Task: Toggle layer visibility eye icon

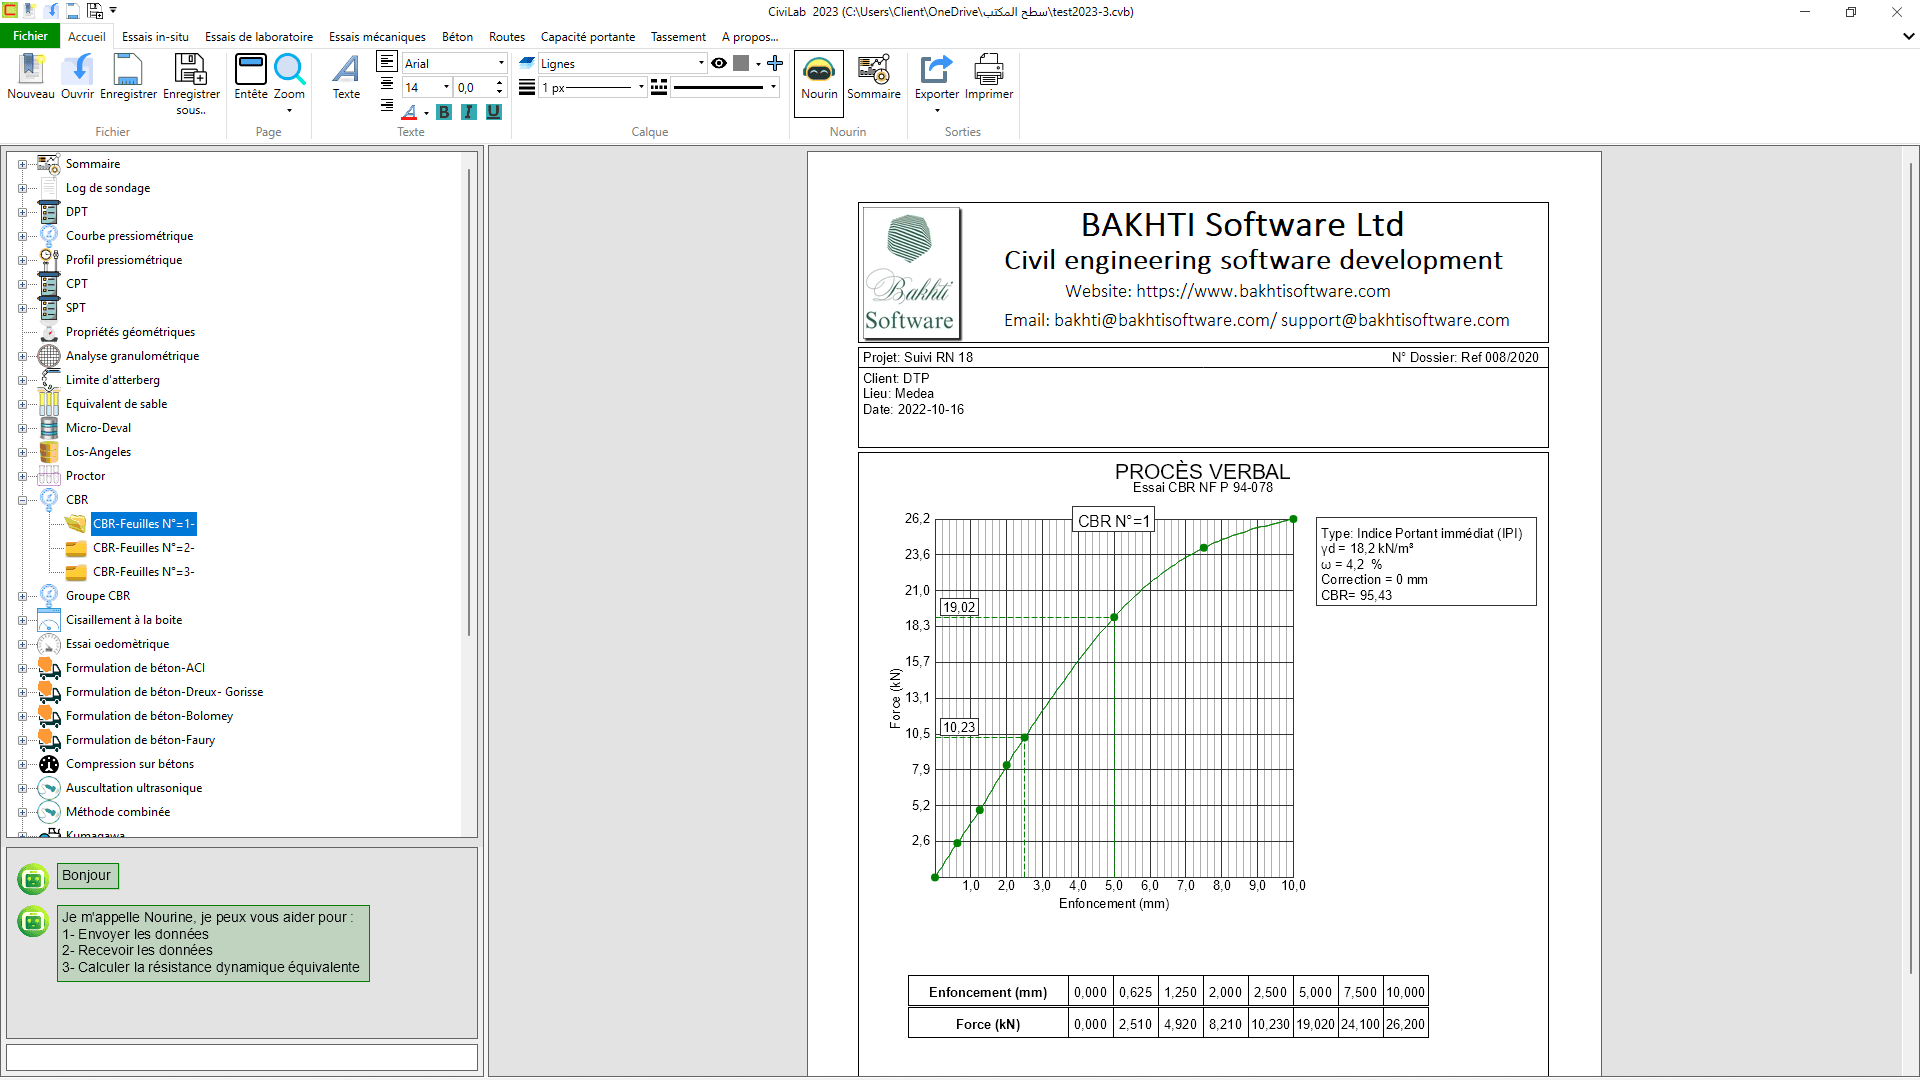Action: click(x=719, y=63)
